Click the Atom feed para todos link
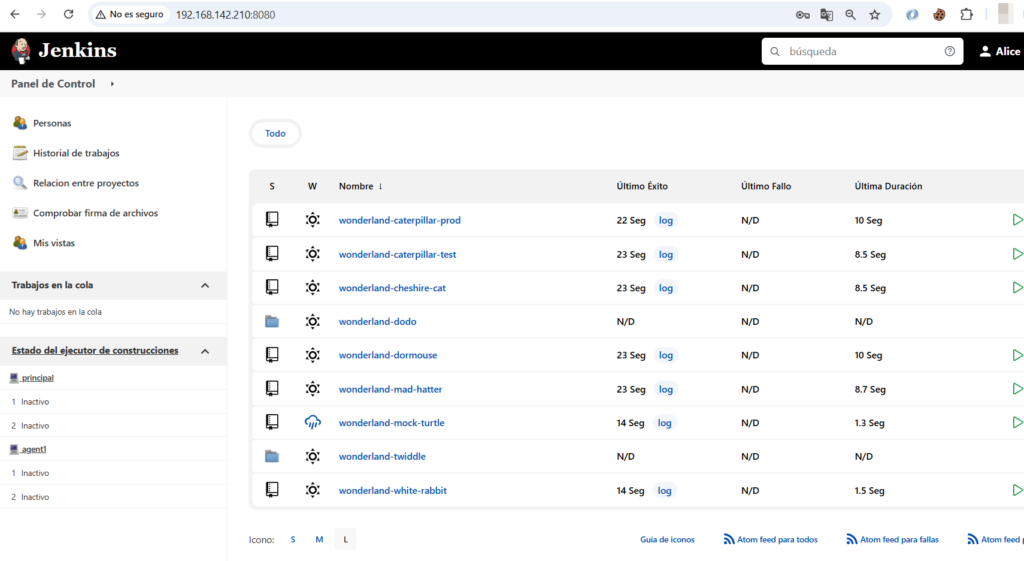Screen dimensions: 1024x561 (771, 539)
